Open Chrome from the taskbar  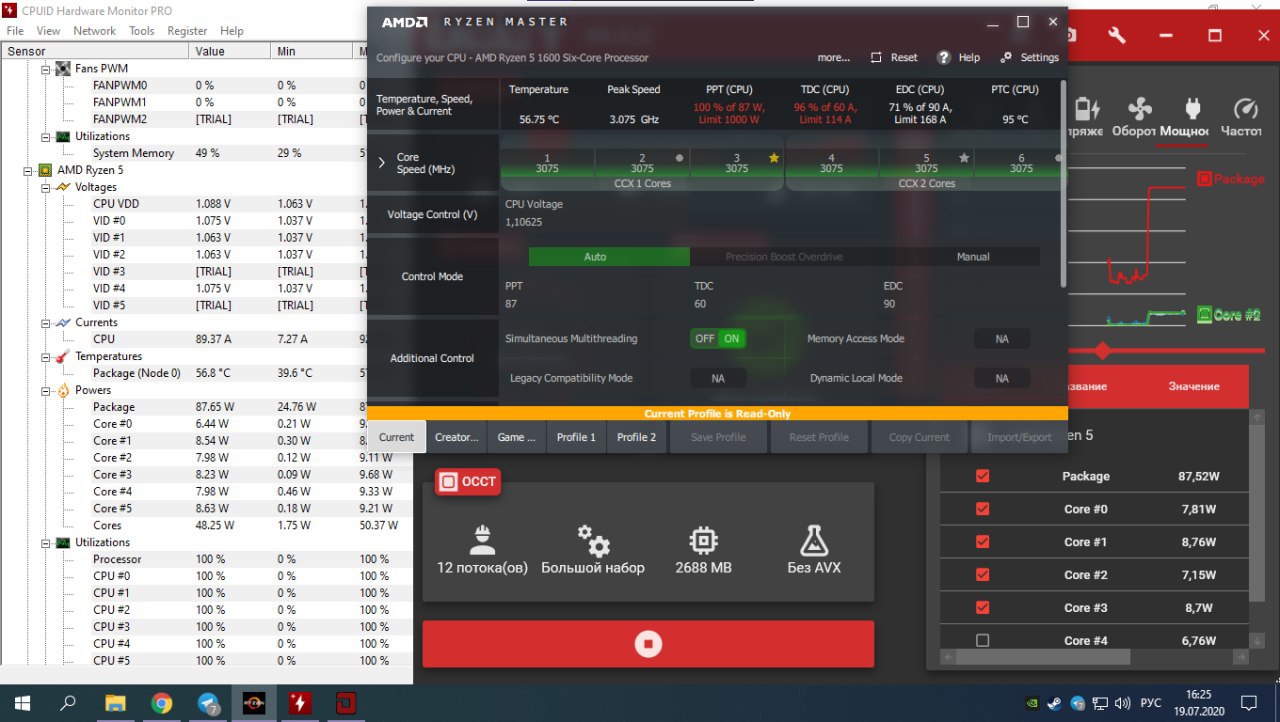(x=161, y=702)
